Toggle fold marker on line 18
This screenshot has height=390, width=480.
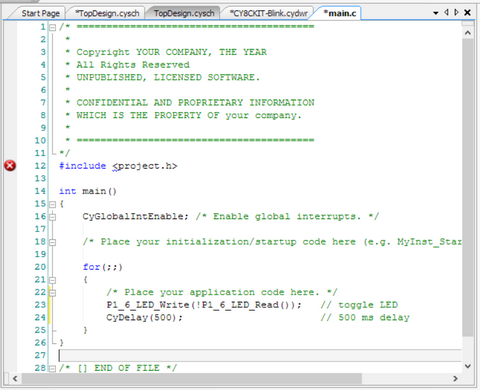pos(52,242)
